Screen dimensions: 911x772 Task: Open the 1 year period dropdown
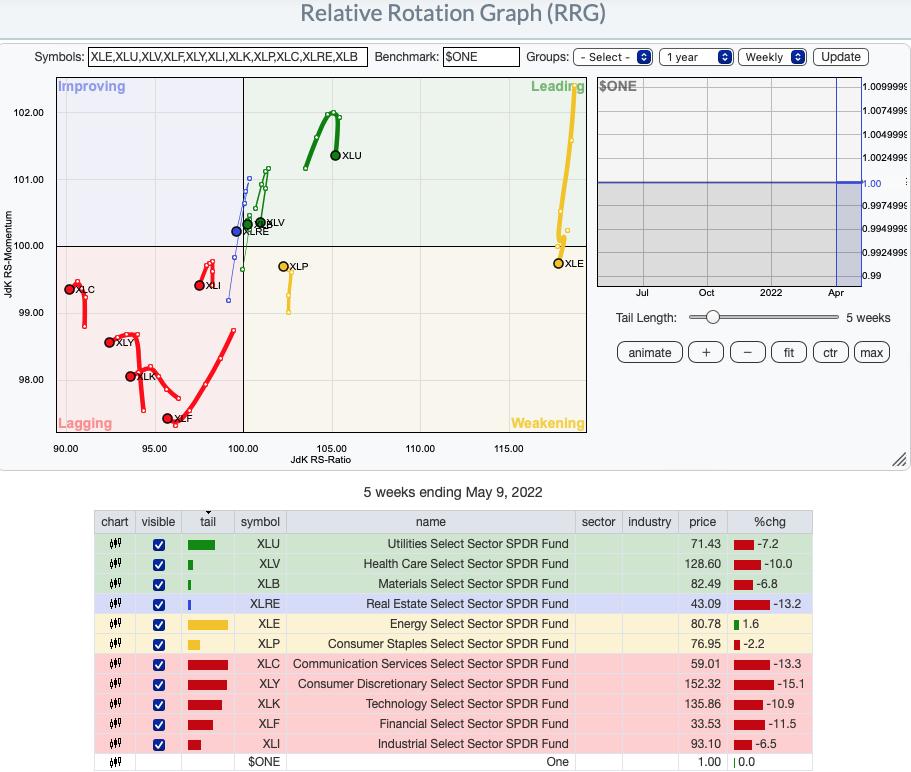pyautogui.click(x=696, y=57)
